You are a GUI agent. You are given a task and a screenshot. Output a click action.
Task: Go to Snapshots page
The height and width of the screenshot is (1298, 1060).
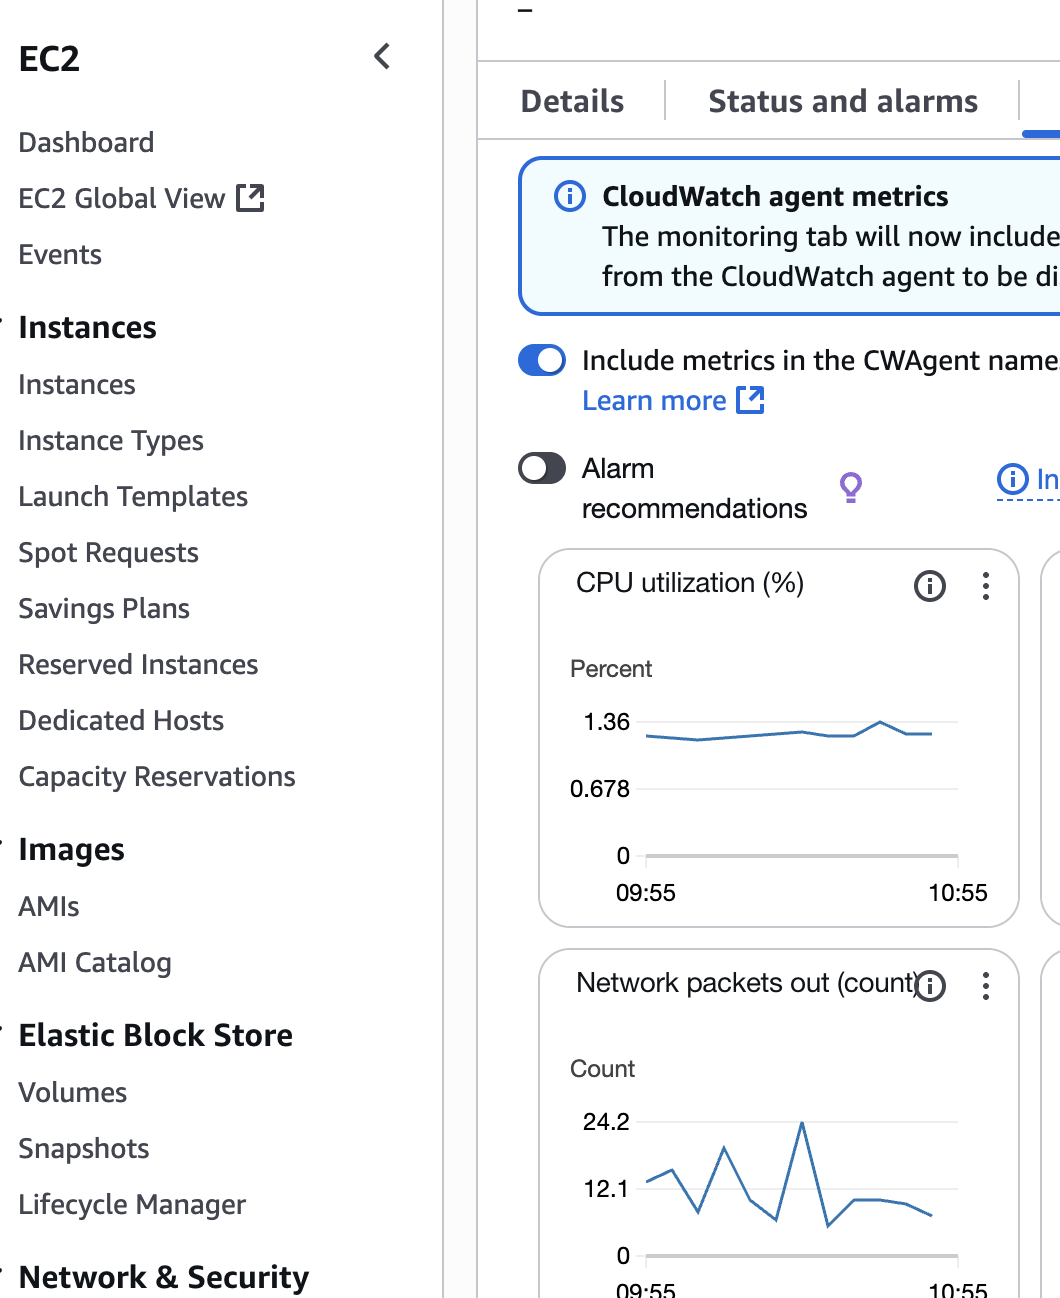coord(84,1148)
